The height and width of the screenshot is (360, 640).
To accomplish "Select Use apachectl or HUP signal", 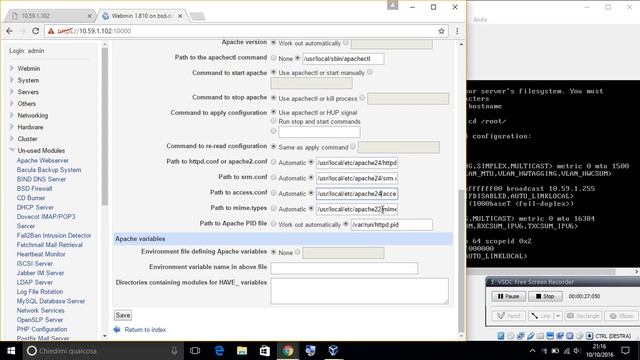I will [x=274, y=112].
